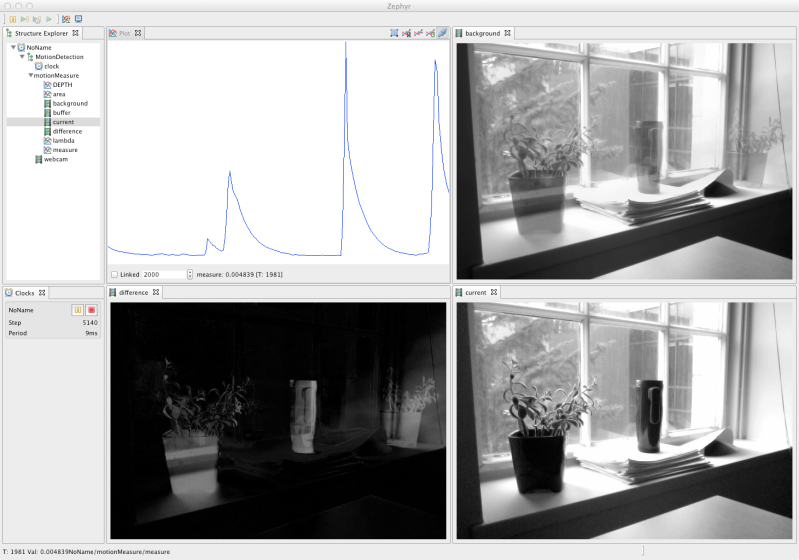Image resolution: width=799 pixels, height=560 pixels.
Task: Close the Clocks tab
Action: click(42, 293)
